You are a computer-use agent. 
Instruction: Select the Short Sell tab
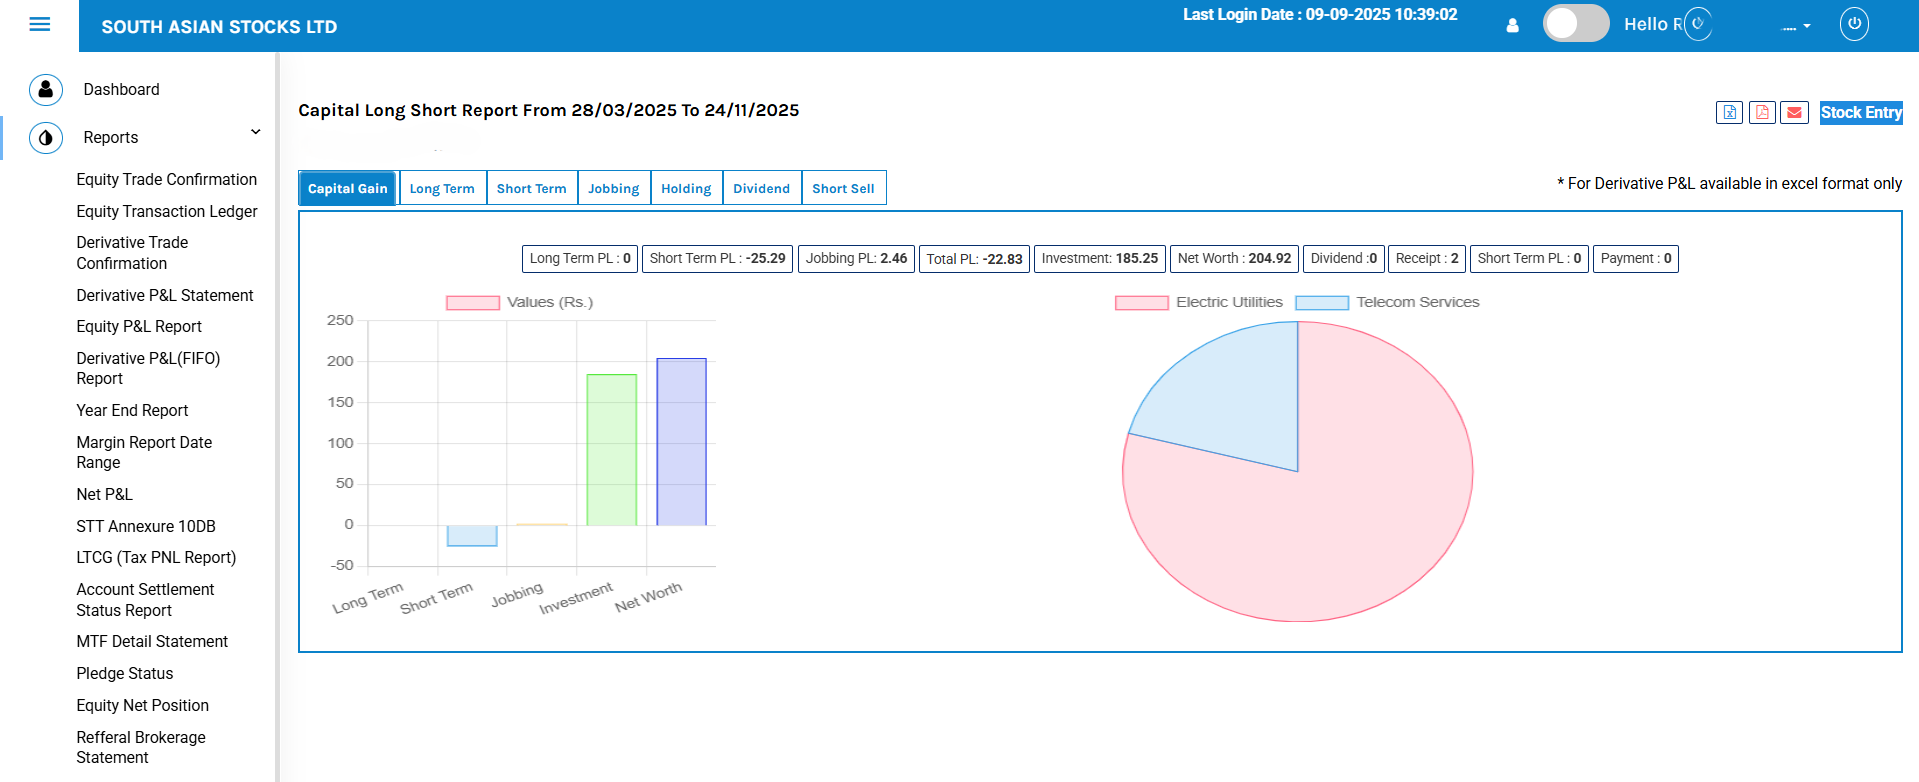(843, 189)
